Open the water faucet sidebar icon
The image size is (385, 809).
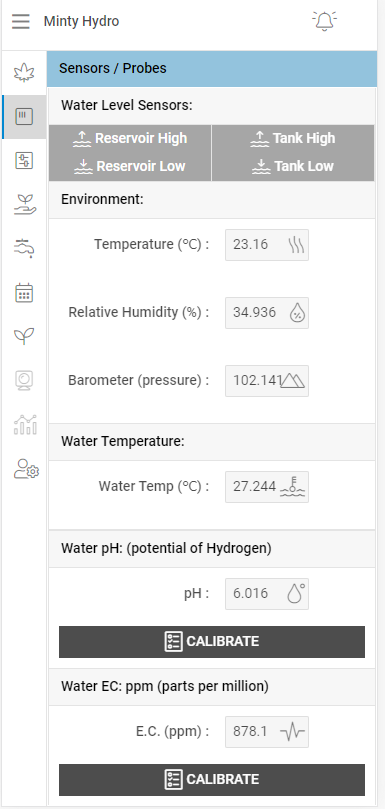24,249
